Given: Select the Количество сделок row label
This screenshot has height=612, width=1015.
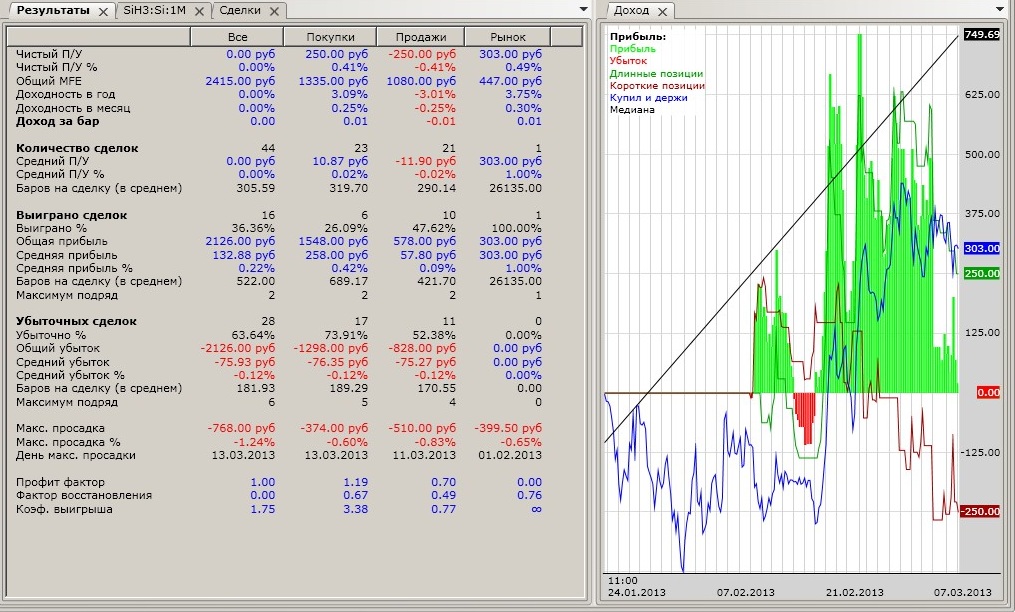Looking at the screenshot, I should [x=77, y=148].
